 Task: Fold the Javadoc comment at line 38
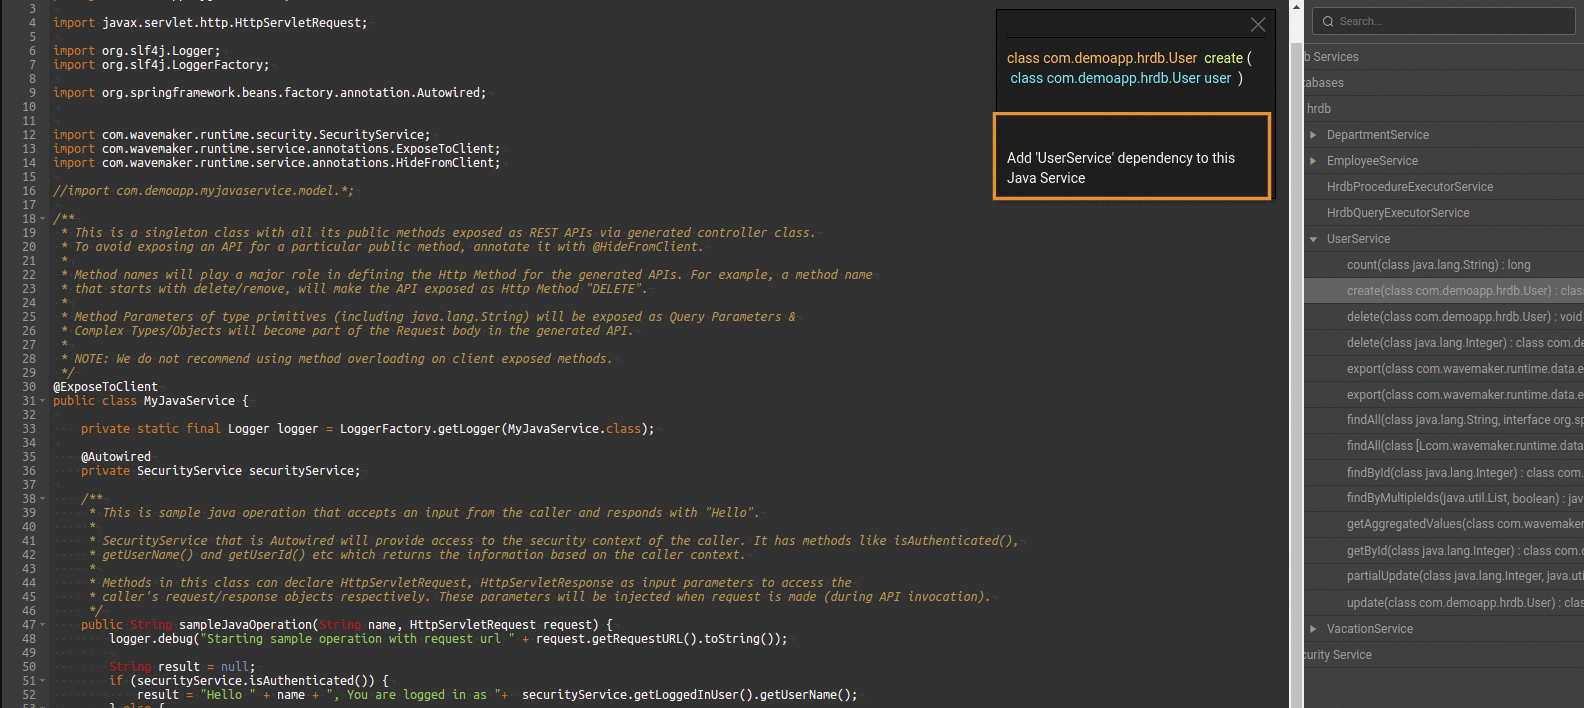[42, 499]
